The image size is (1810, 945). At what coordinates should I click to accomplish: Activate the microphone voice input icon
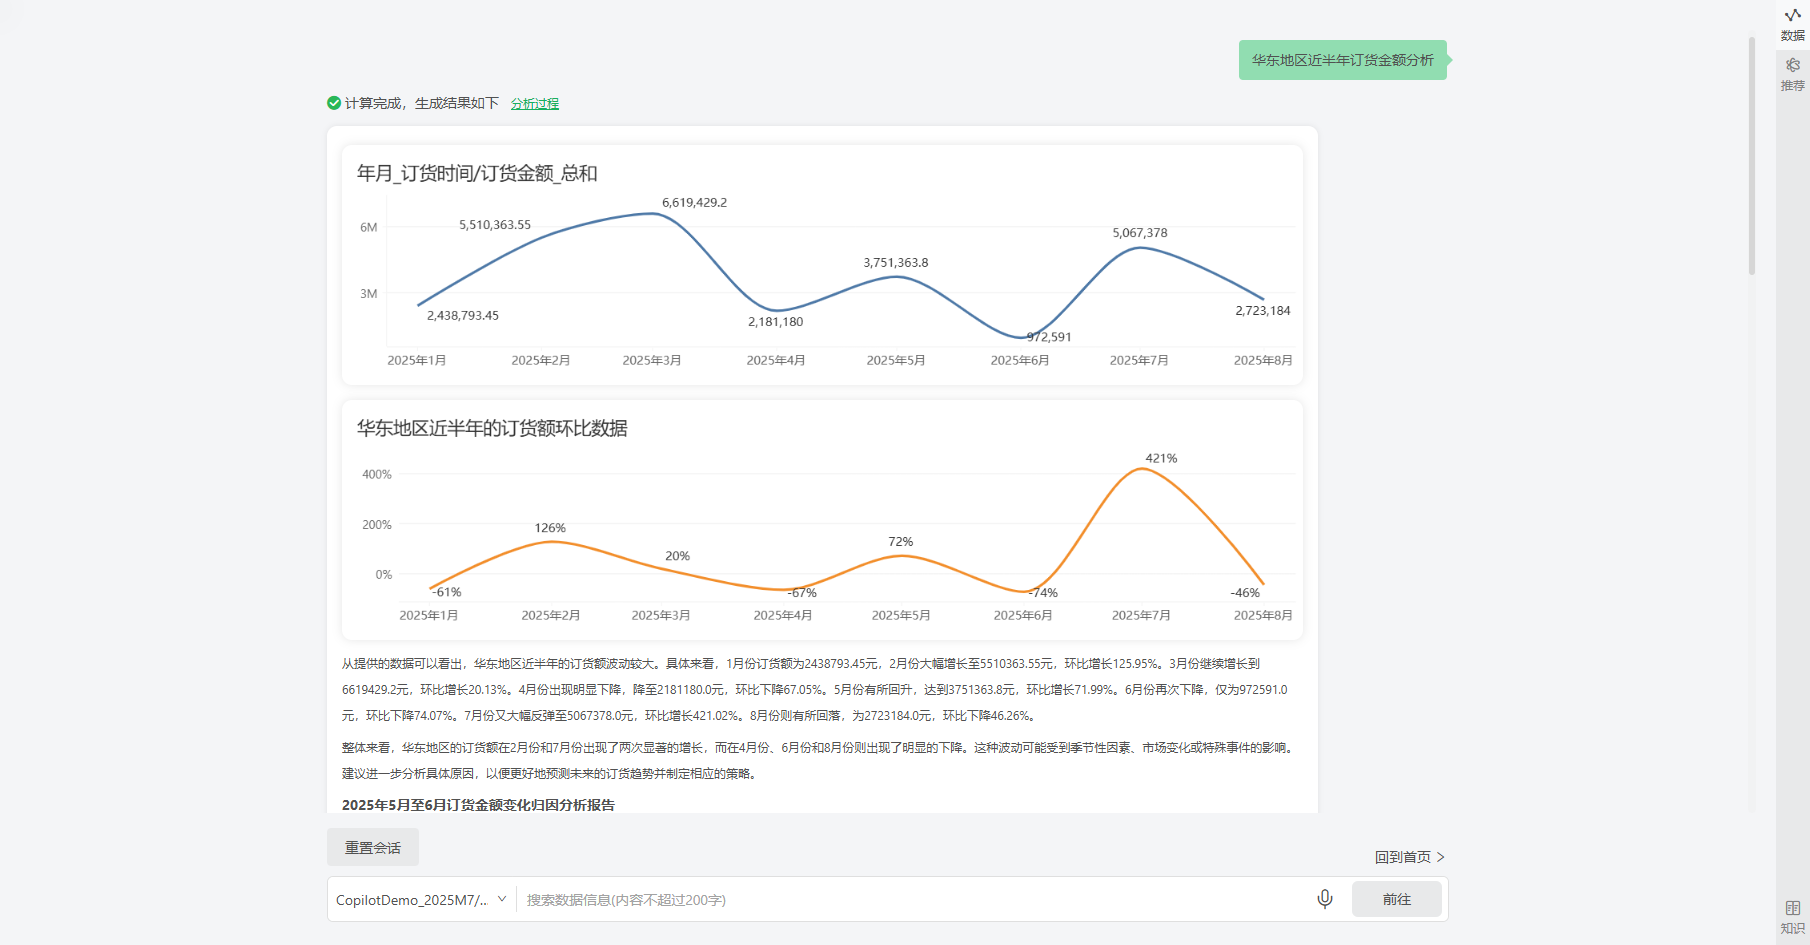point(1324,899)
